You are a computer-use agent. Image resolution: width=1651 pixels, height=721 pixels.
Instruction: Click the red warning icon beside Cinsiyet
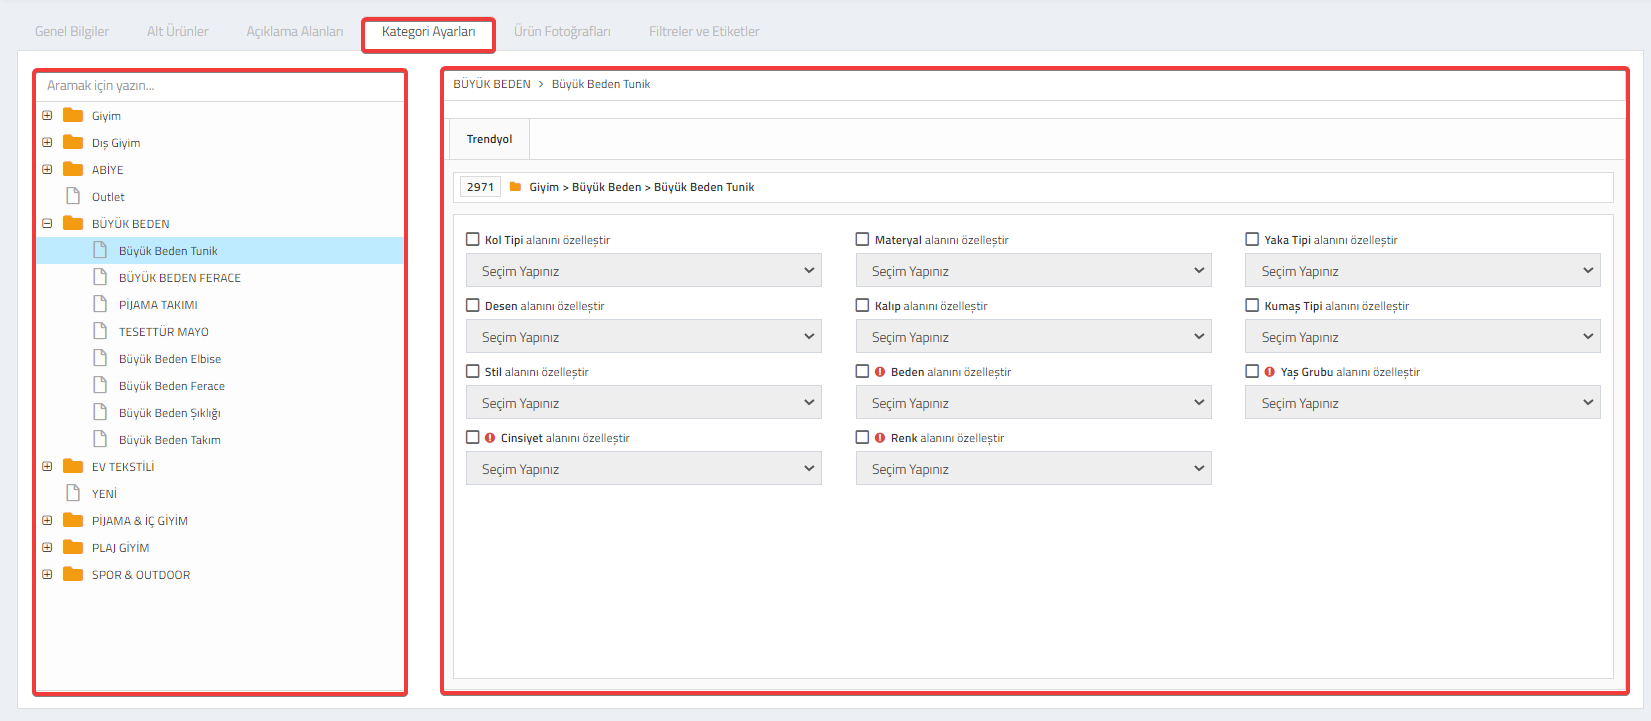tap(490, 438)
